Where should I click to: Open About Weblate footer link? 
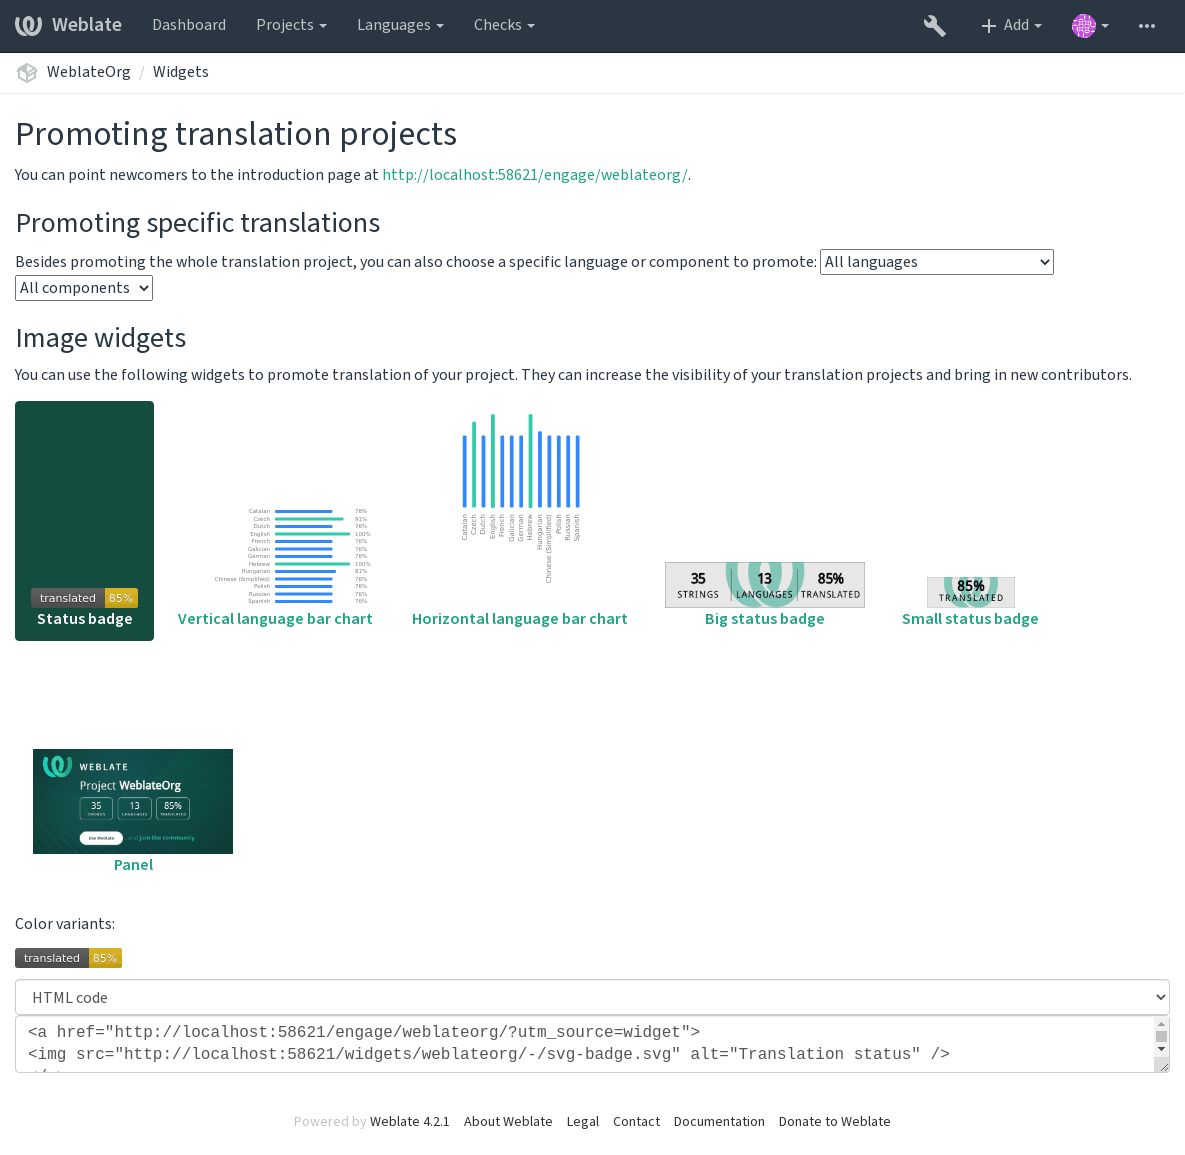(508, 1122)
